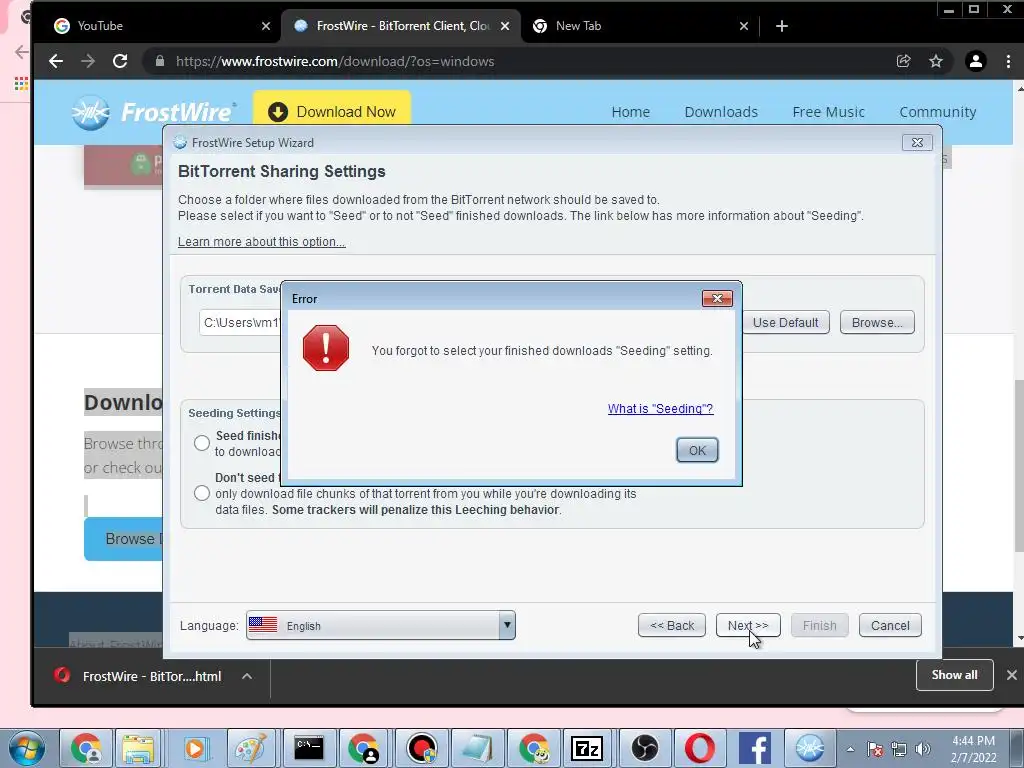Open the Downloads menu on FrostWire site

[721, 112]
